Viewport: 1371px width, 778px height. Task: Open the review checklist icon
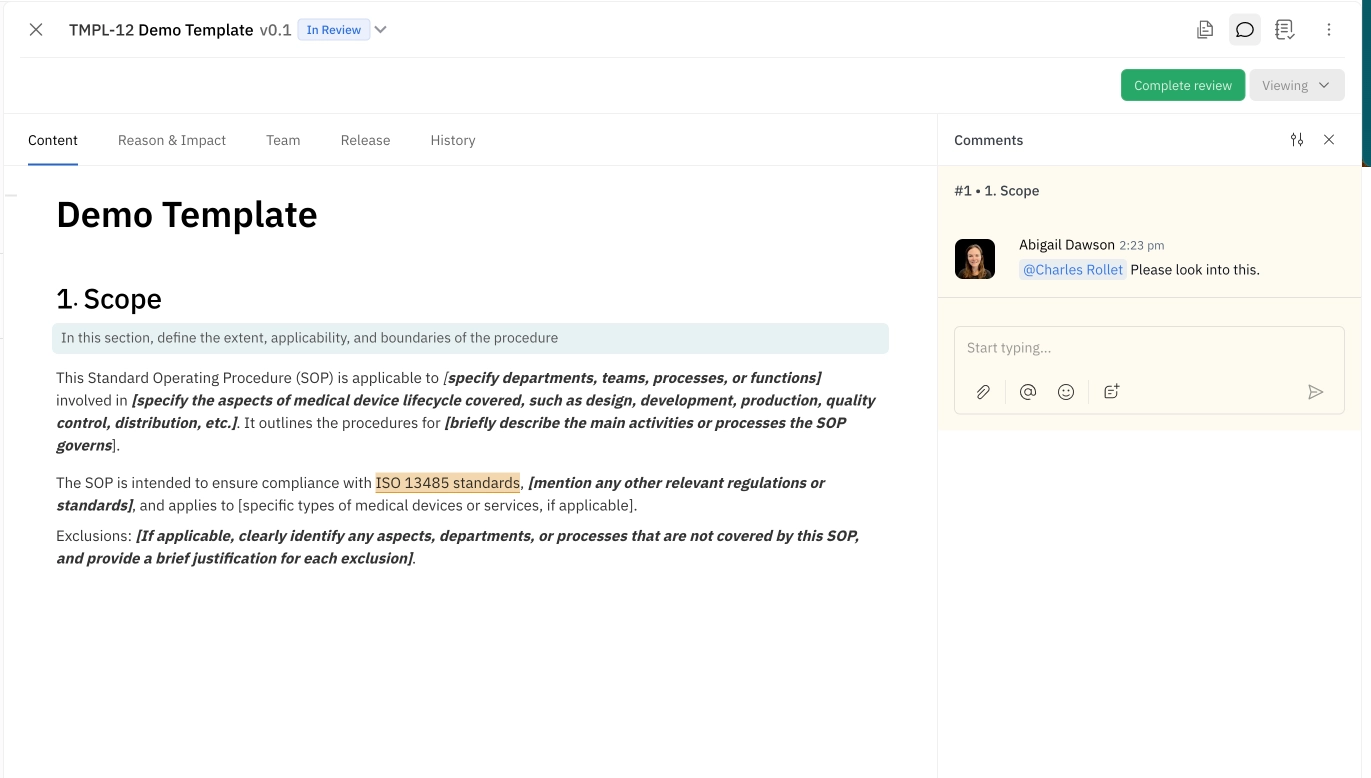point(1286,29)
